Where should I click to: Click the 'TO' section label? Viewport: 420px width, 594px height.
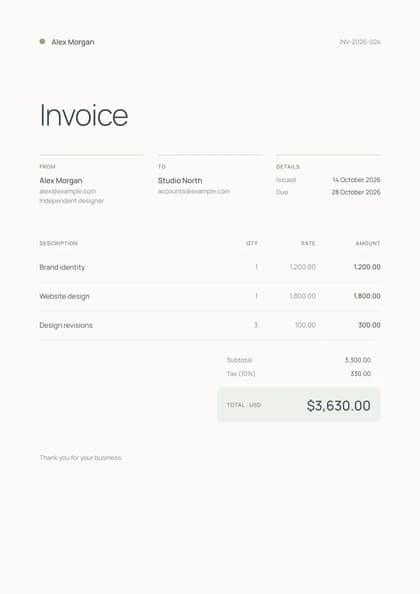[x=162, y=167]
